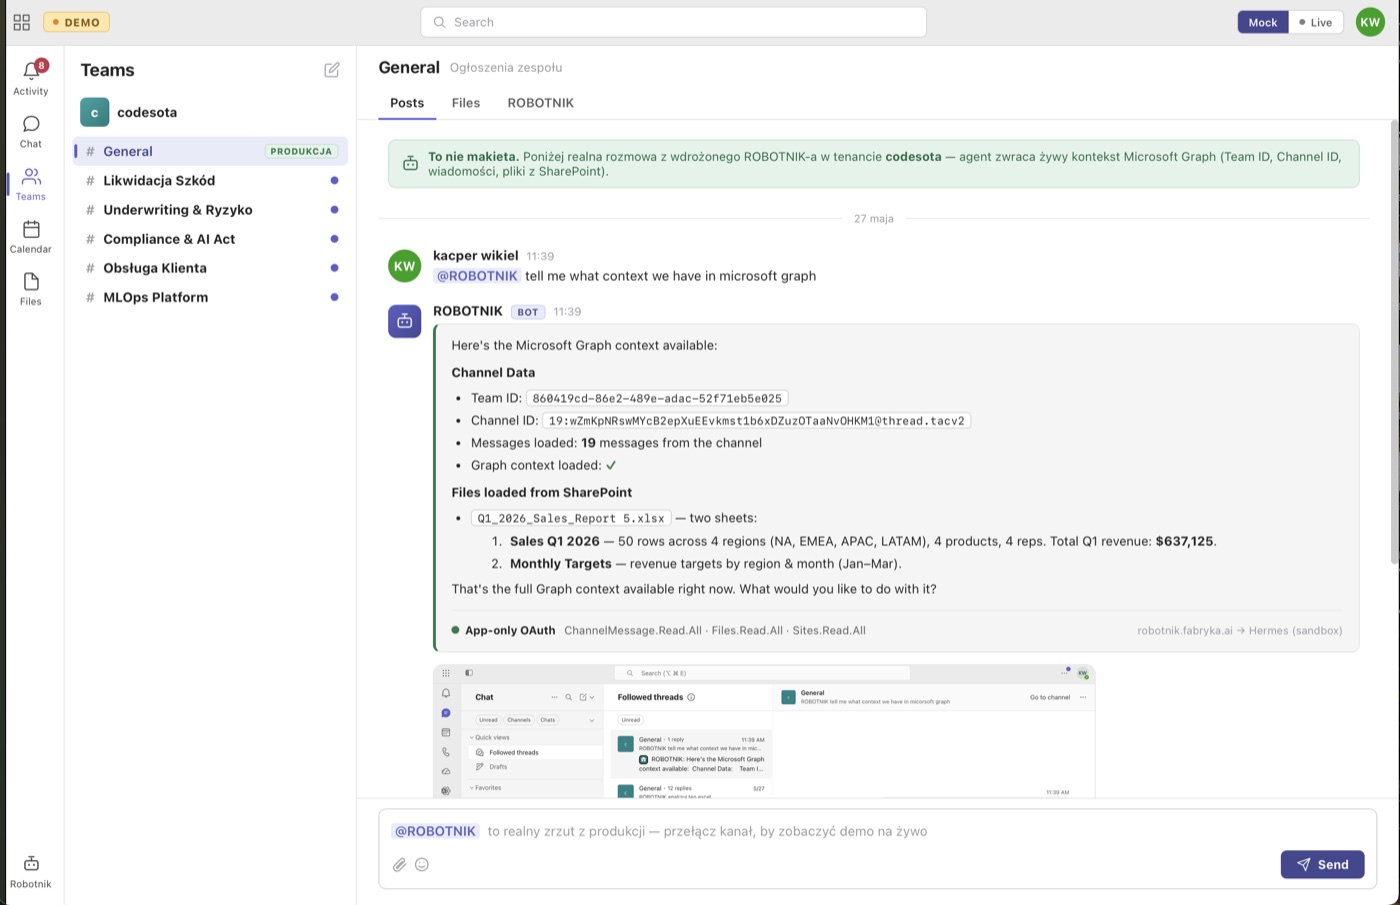Click the Files loaded from SharePoint heading
The width and height of the screenshot is (1400, 905).
pos(542,492)
